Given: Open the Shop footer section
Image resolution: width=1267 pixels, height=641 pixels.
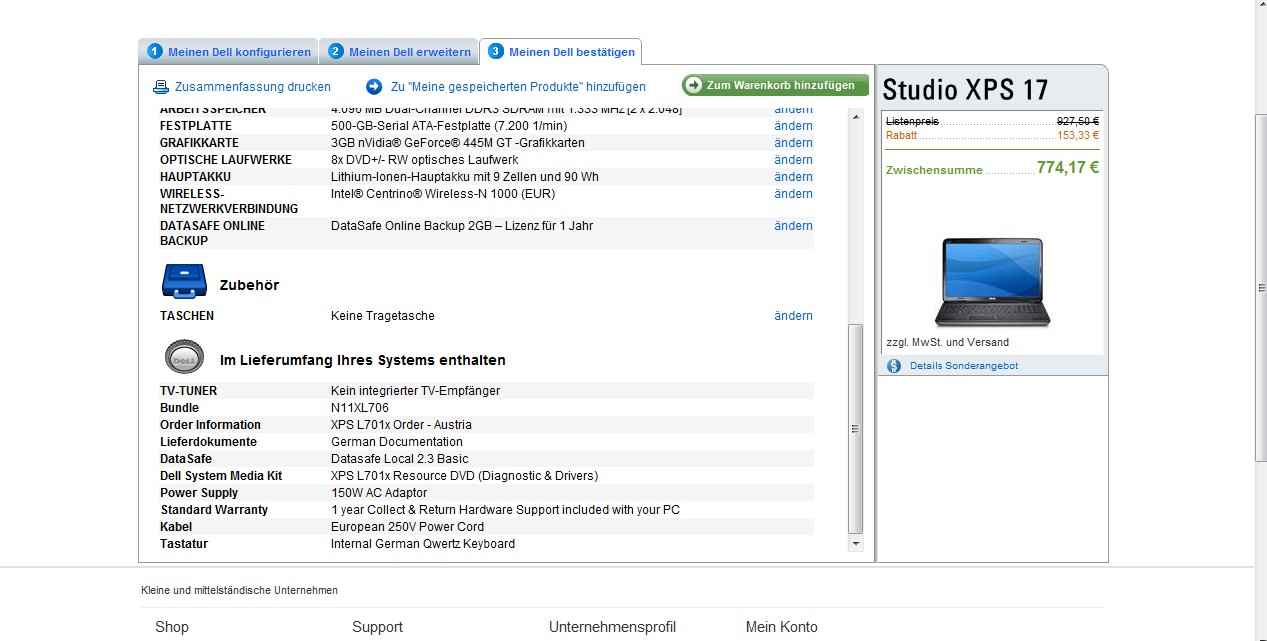Looking at the screenshot, I should click(172, 627).
